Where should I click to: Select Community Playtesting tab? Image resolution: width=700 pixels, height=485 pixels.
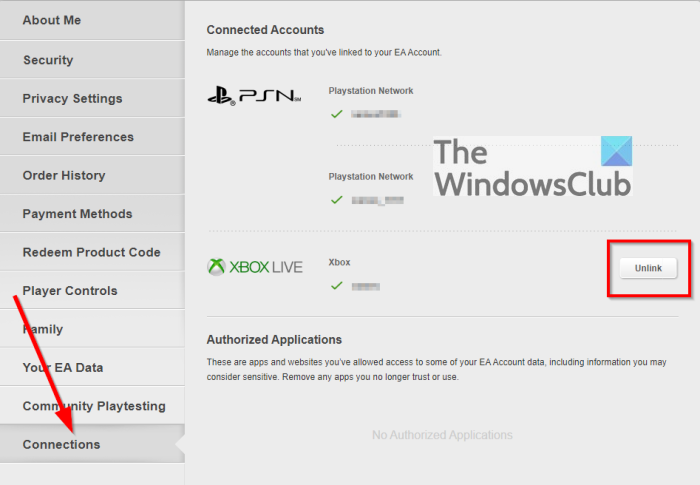[94, 406]
